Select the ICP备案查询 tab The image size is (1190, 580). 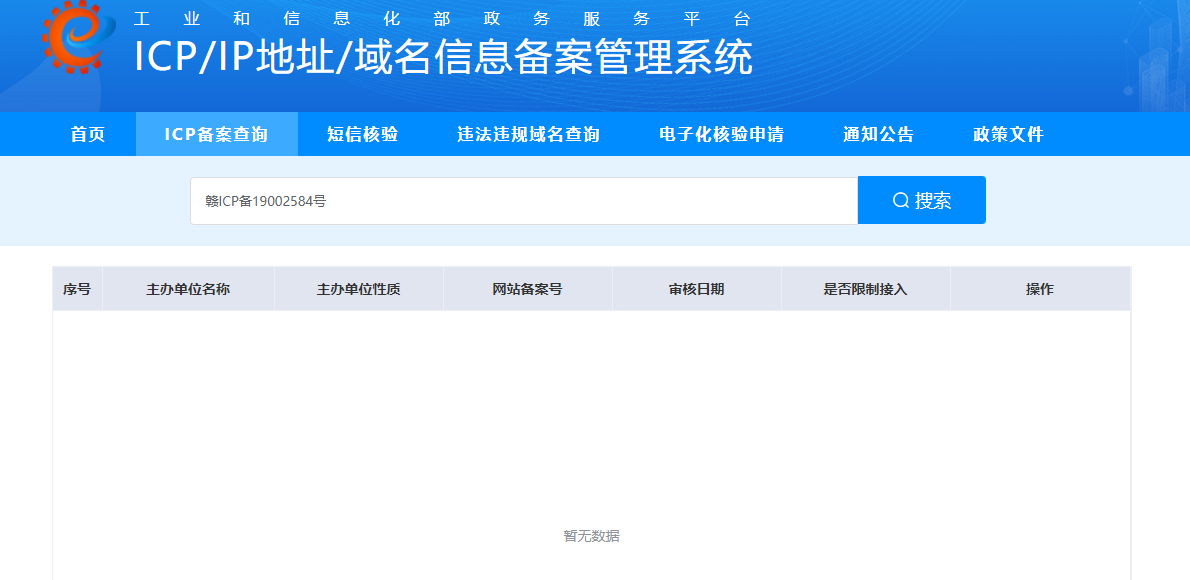(216, 134)
